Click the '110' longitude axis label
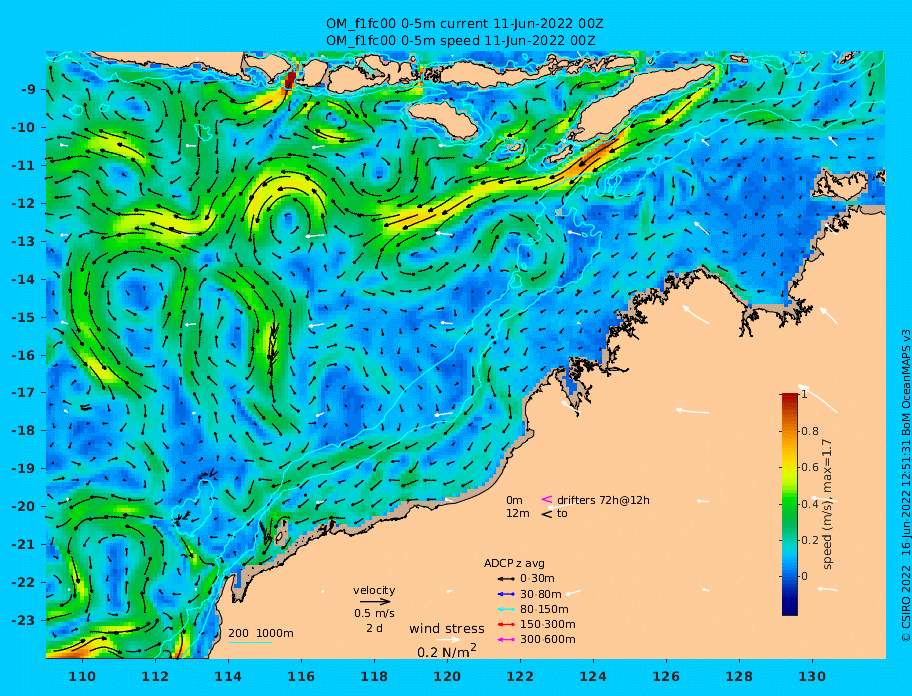Viewport: 912px width, 696px height. coord(82,676)
